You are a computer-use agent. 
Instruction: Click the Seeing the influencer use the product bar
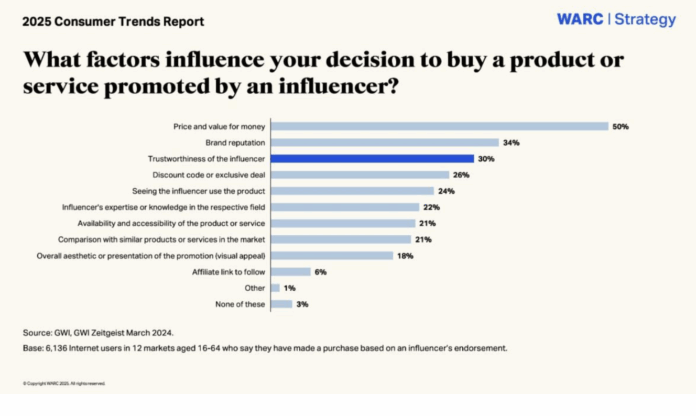352,190
